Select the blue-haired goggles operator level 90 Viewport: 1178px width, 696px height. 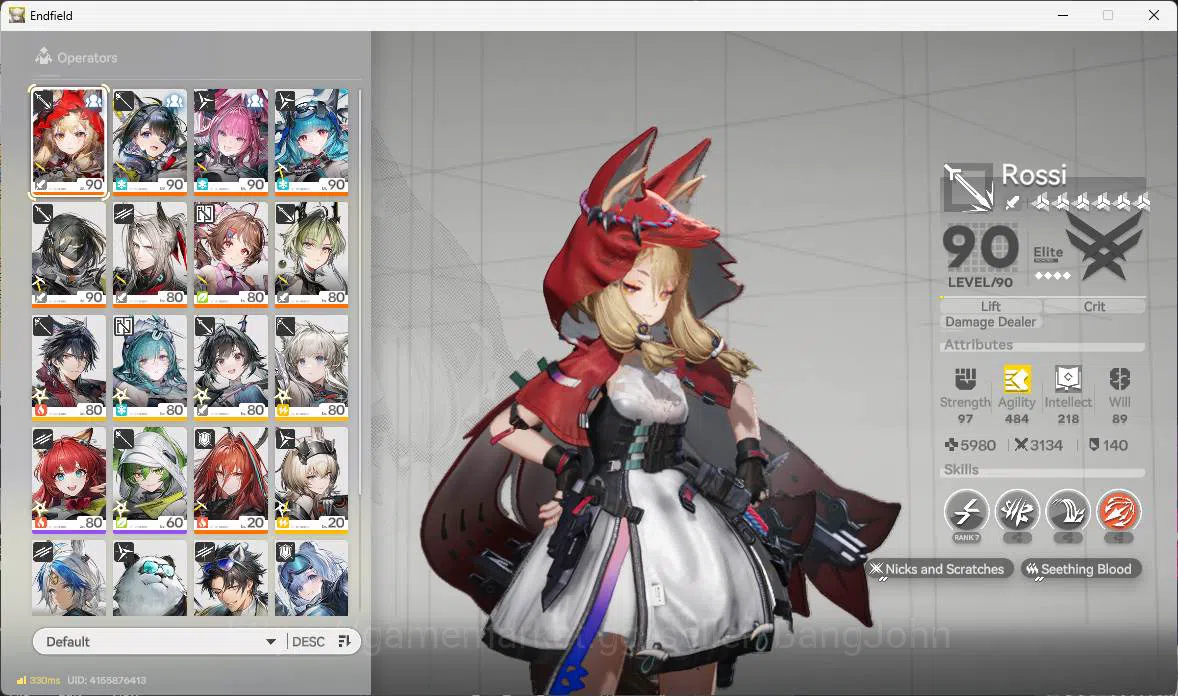click(312, 141)
